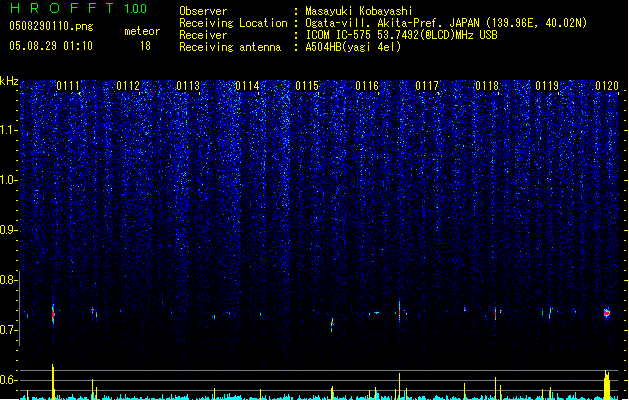Click the ICOM IC-575 receiver text
The image size is (629, 400).
tap(401, 35)
